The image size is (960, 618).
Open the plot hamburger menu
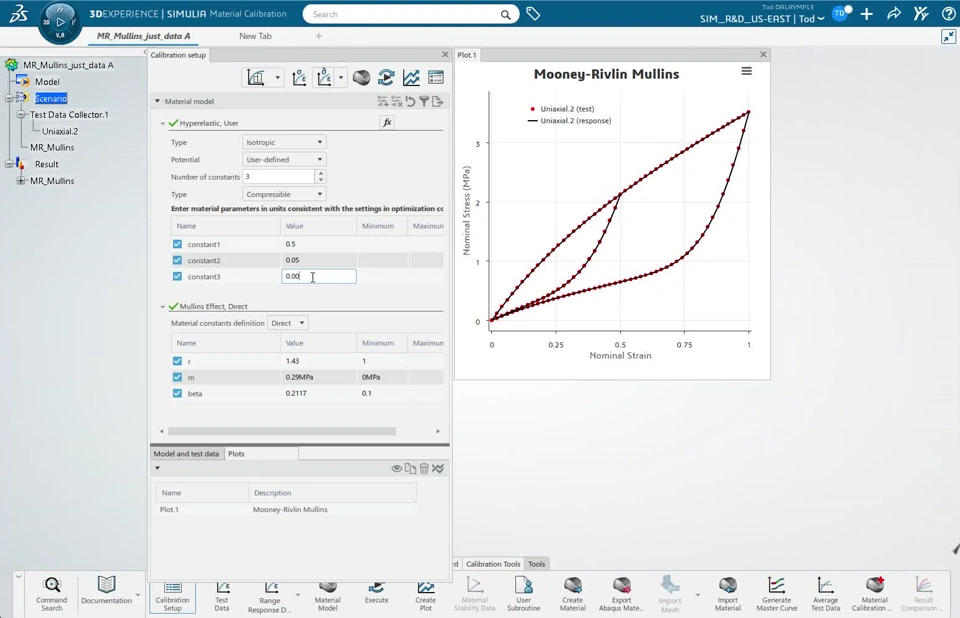coord(746,72)
